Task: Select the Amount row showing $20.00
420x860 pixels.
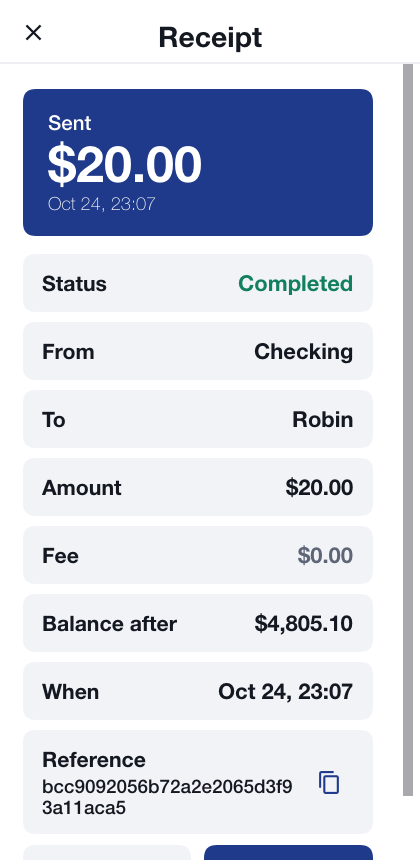Action: (x=198, y=487)
